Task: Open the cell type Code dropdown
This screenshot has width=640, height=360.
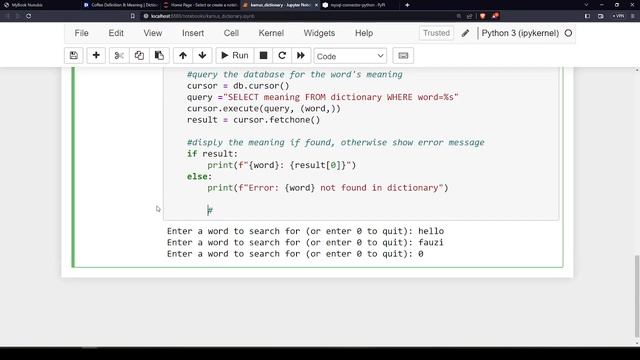Action: click(x=350, y=56)
